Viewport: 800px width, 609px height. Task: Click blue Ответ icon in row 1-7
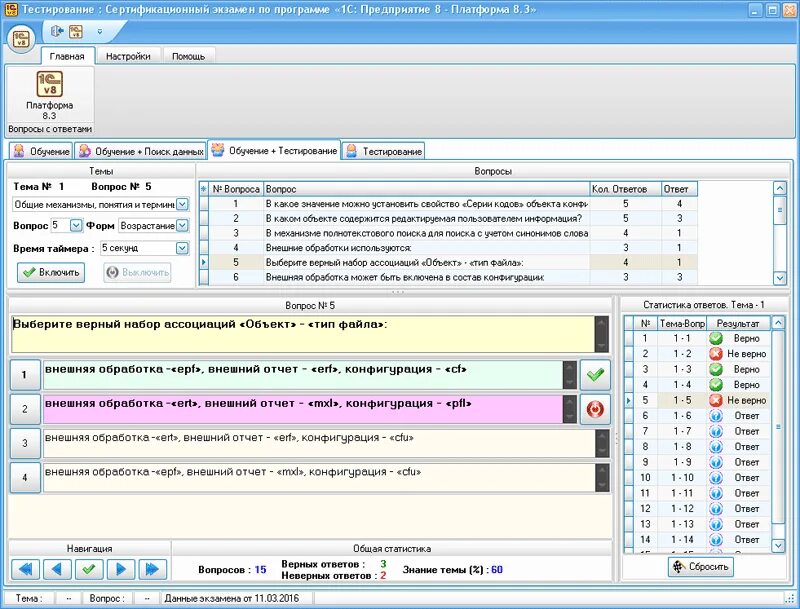pos(716,431)
